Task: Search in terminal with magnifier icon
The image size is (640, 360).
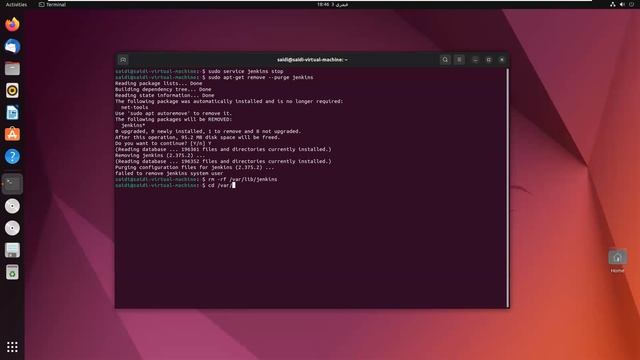Action: [445, 60]
